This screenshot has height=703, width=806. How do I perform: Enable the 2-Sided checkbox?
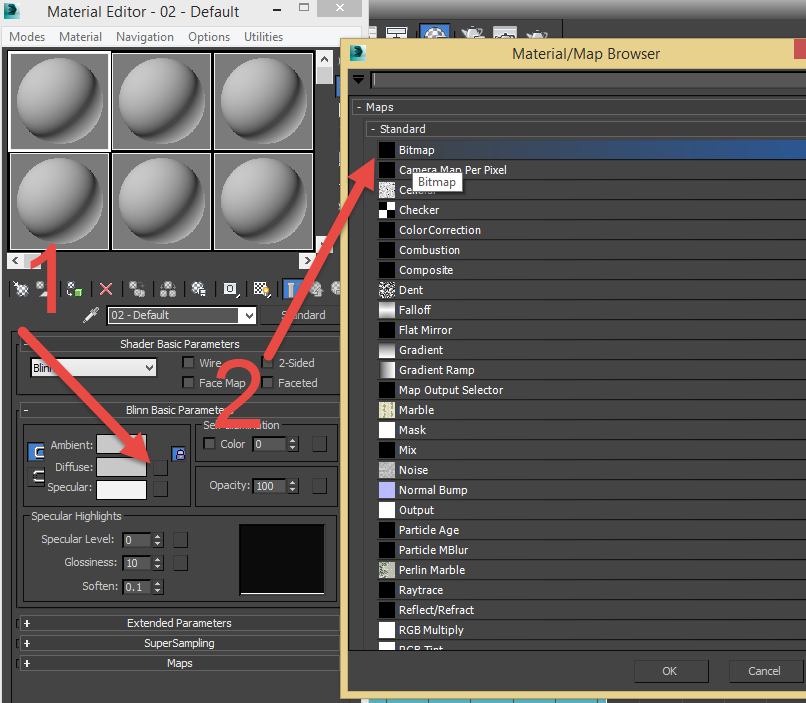coord(267,363)
